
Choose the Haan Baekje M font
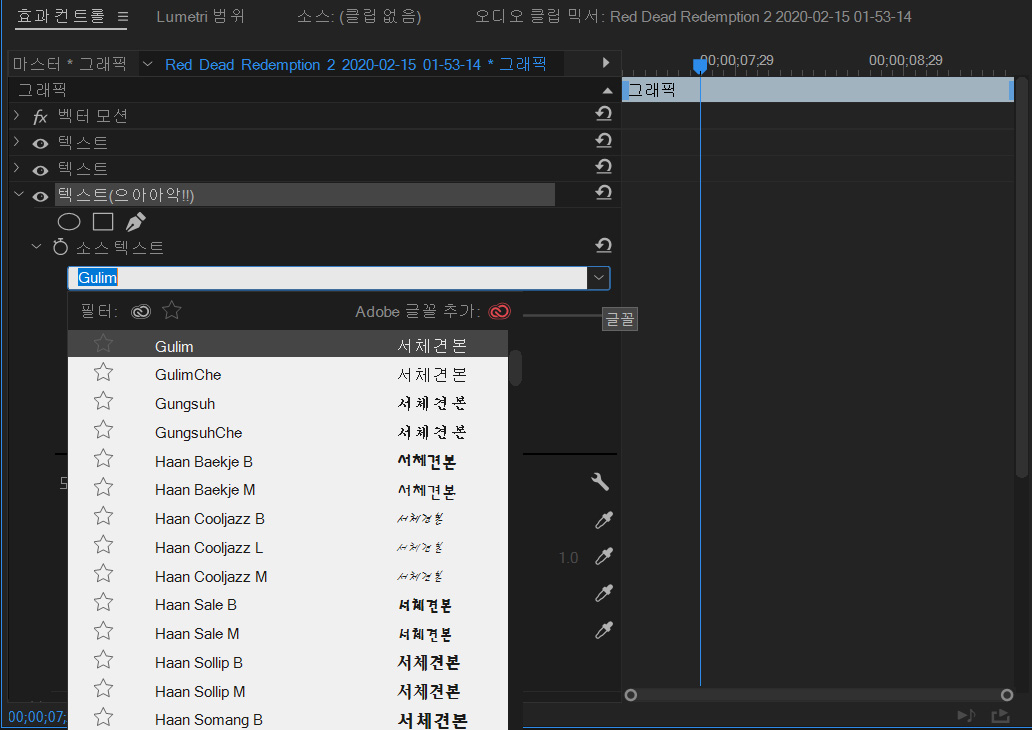click(x=288, y=490)
